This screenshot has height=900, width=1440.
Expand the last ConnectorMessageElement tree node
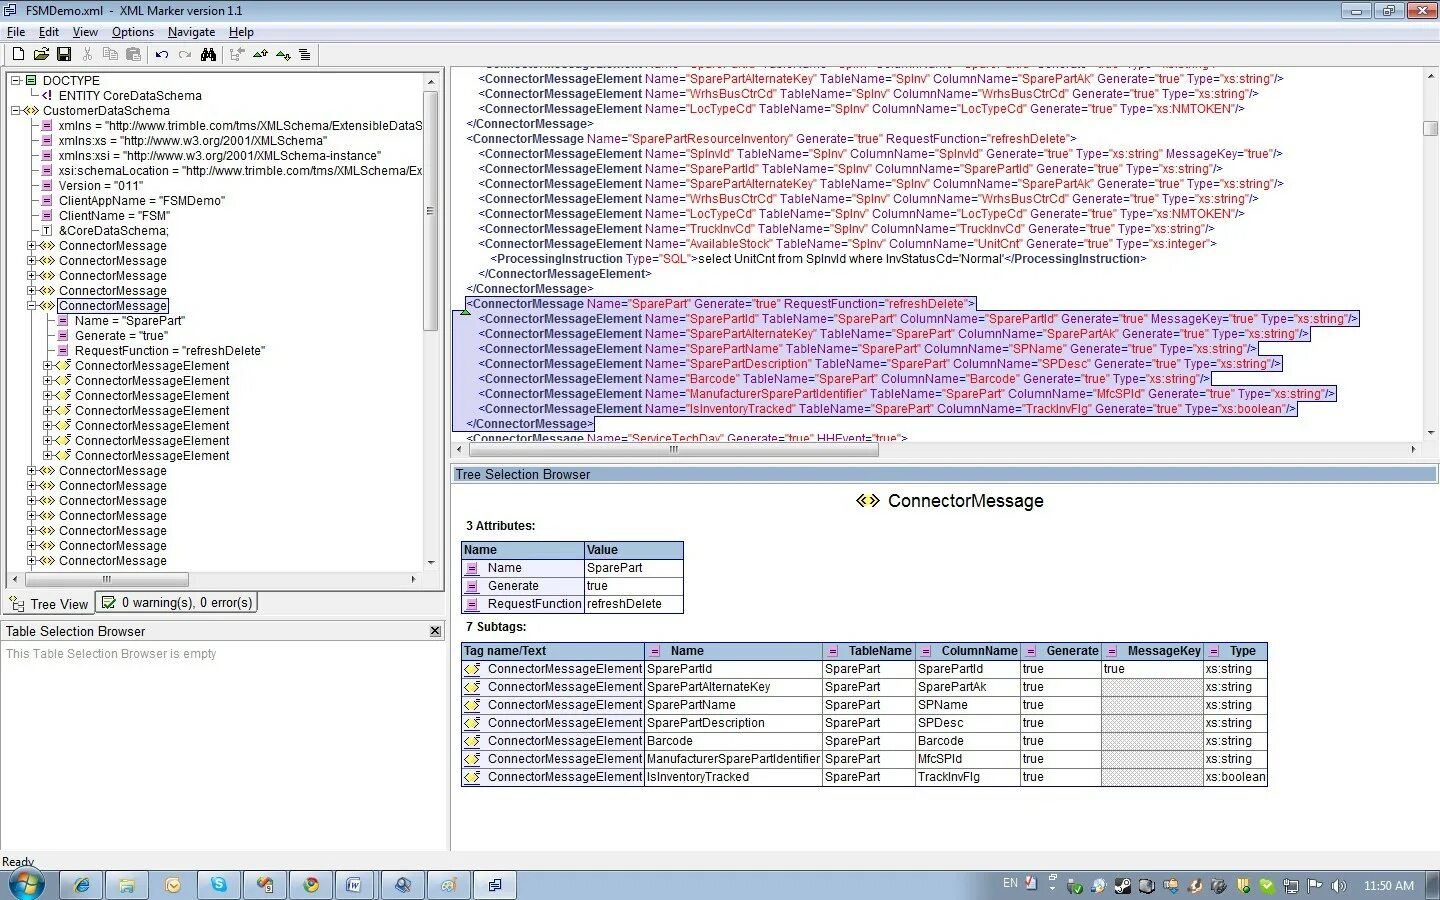click(x=47, y=455)
